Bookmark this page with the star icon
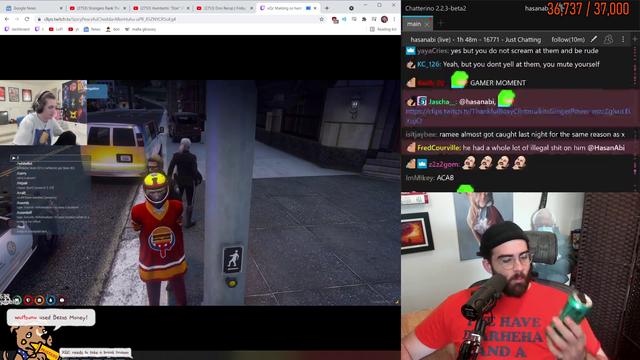The height and width of the screenshot is (360, 640). coord(322,19)
